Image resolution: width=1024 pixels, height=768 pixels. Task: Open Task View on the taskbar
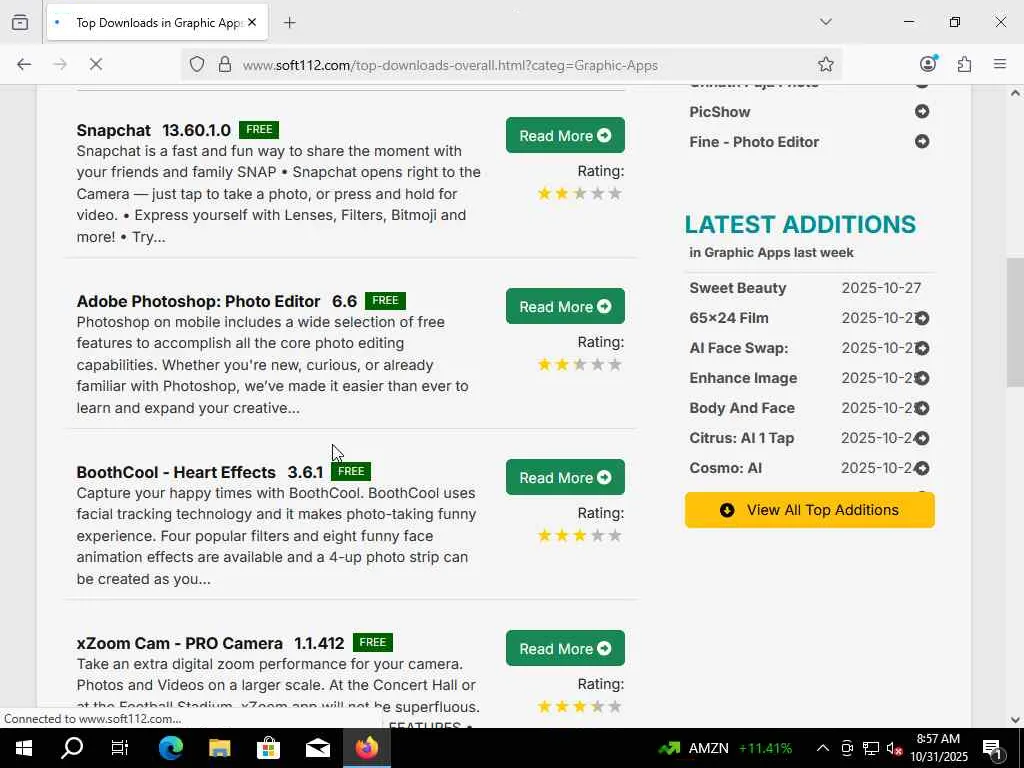(x=120, y=748)
